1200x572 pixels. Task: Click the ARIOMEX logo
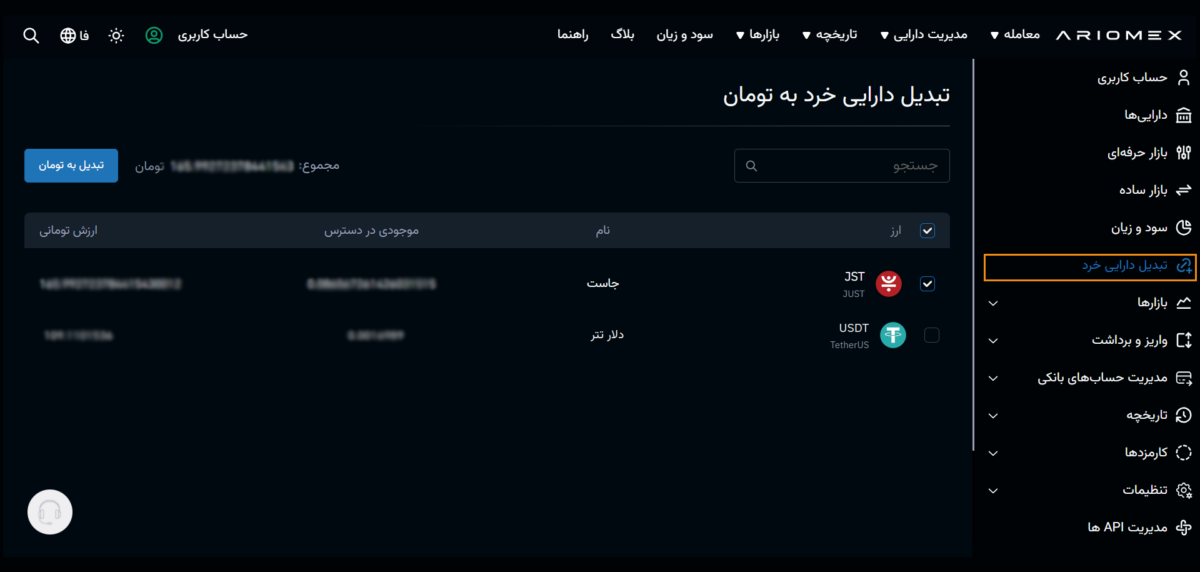pos(1118,35)
